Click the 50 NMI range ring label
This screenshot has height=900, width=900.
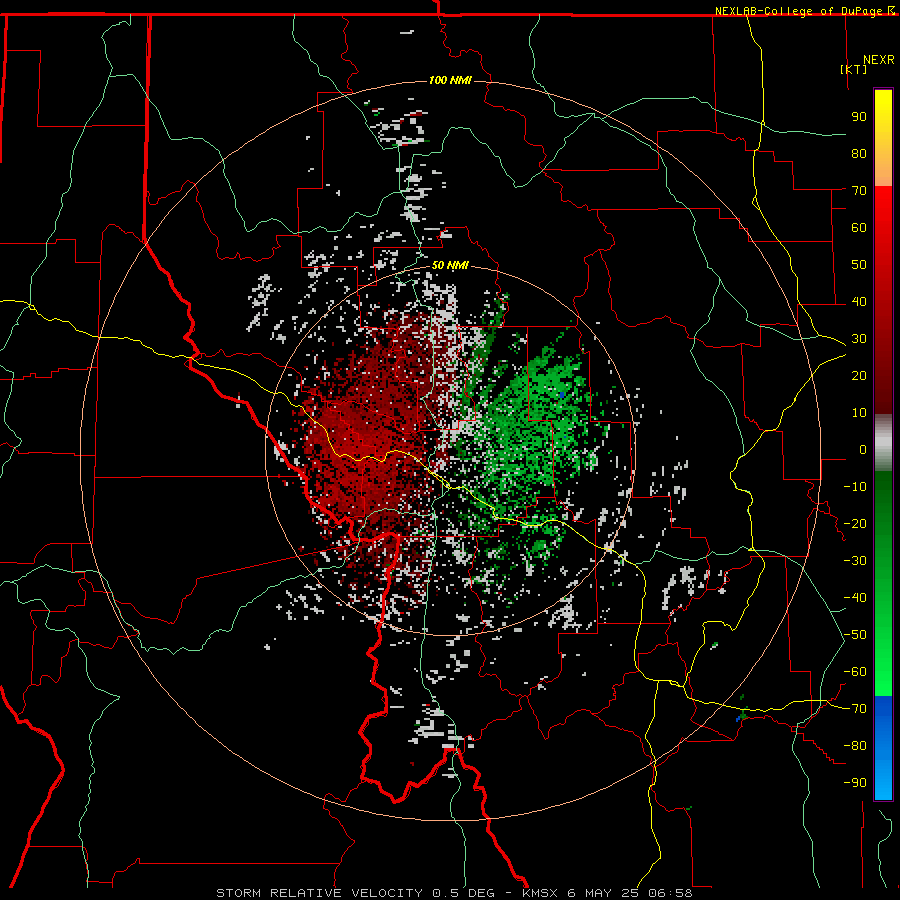450,265
